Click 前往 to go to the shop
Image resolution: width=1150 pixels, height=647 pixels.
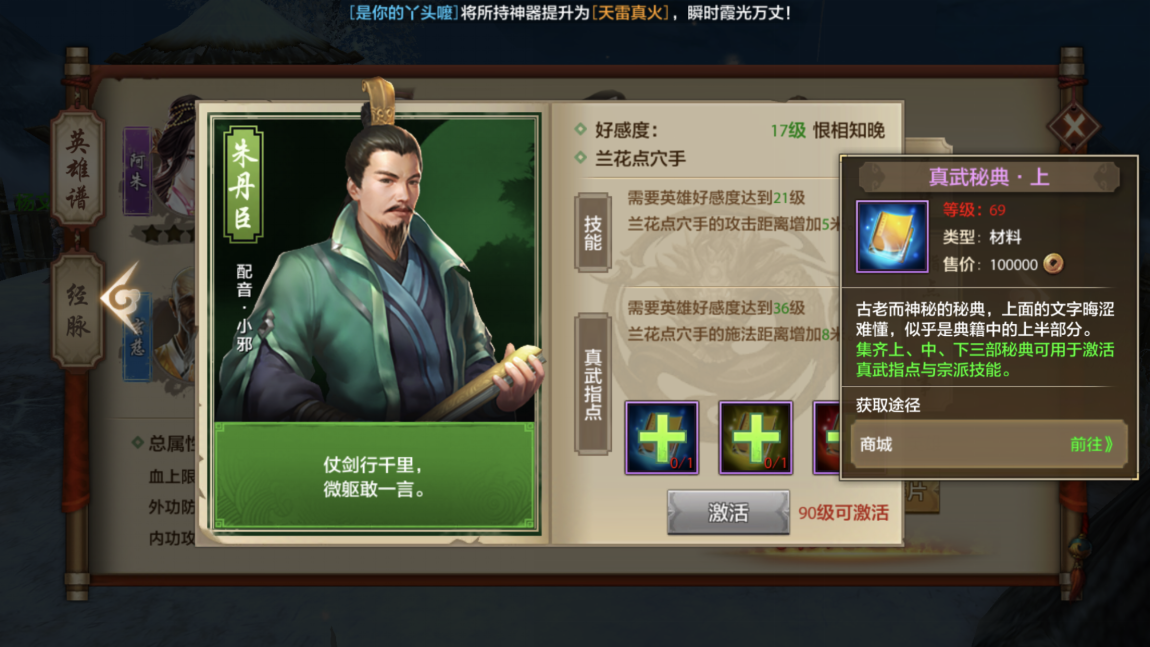pyautogui.click(x=1091, y=444)
